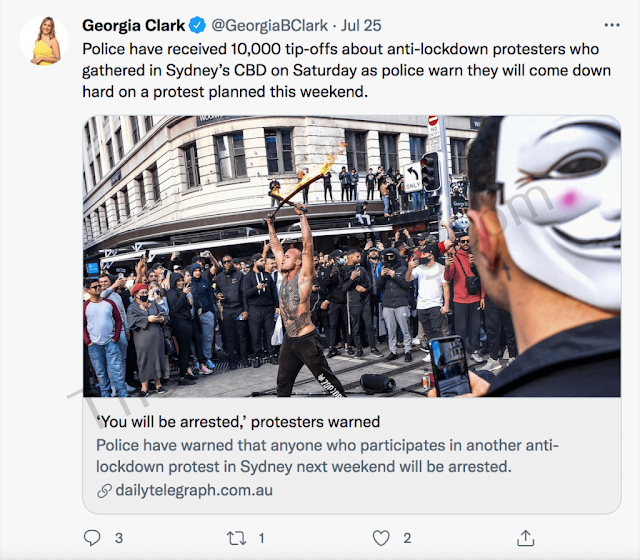
Task: Click the retweet count of 1
Action: 261,538
